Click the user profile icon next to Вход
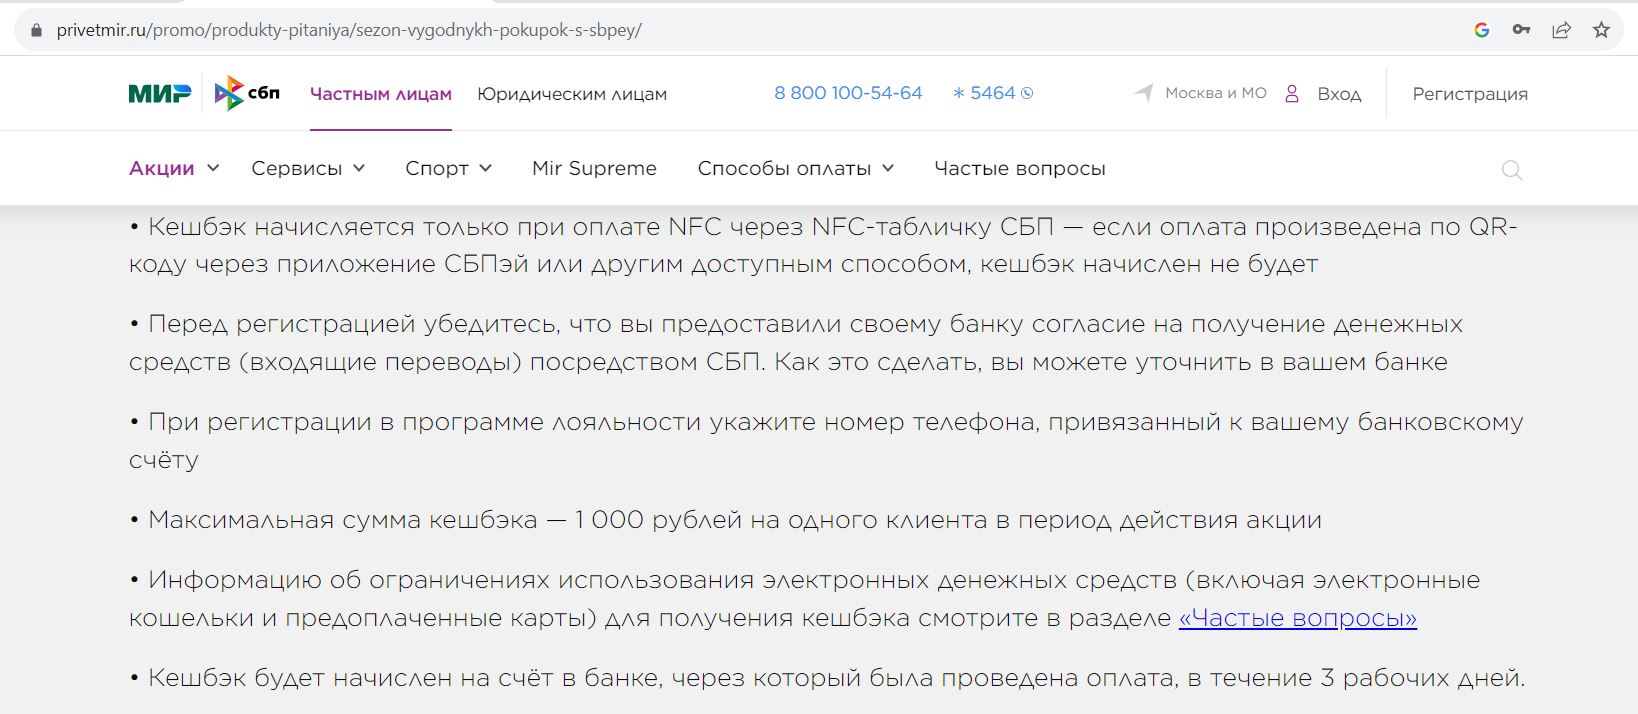 pyautogui.click(x=1292, y=94)
